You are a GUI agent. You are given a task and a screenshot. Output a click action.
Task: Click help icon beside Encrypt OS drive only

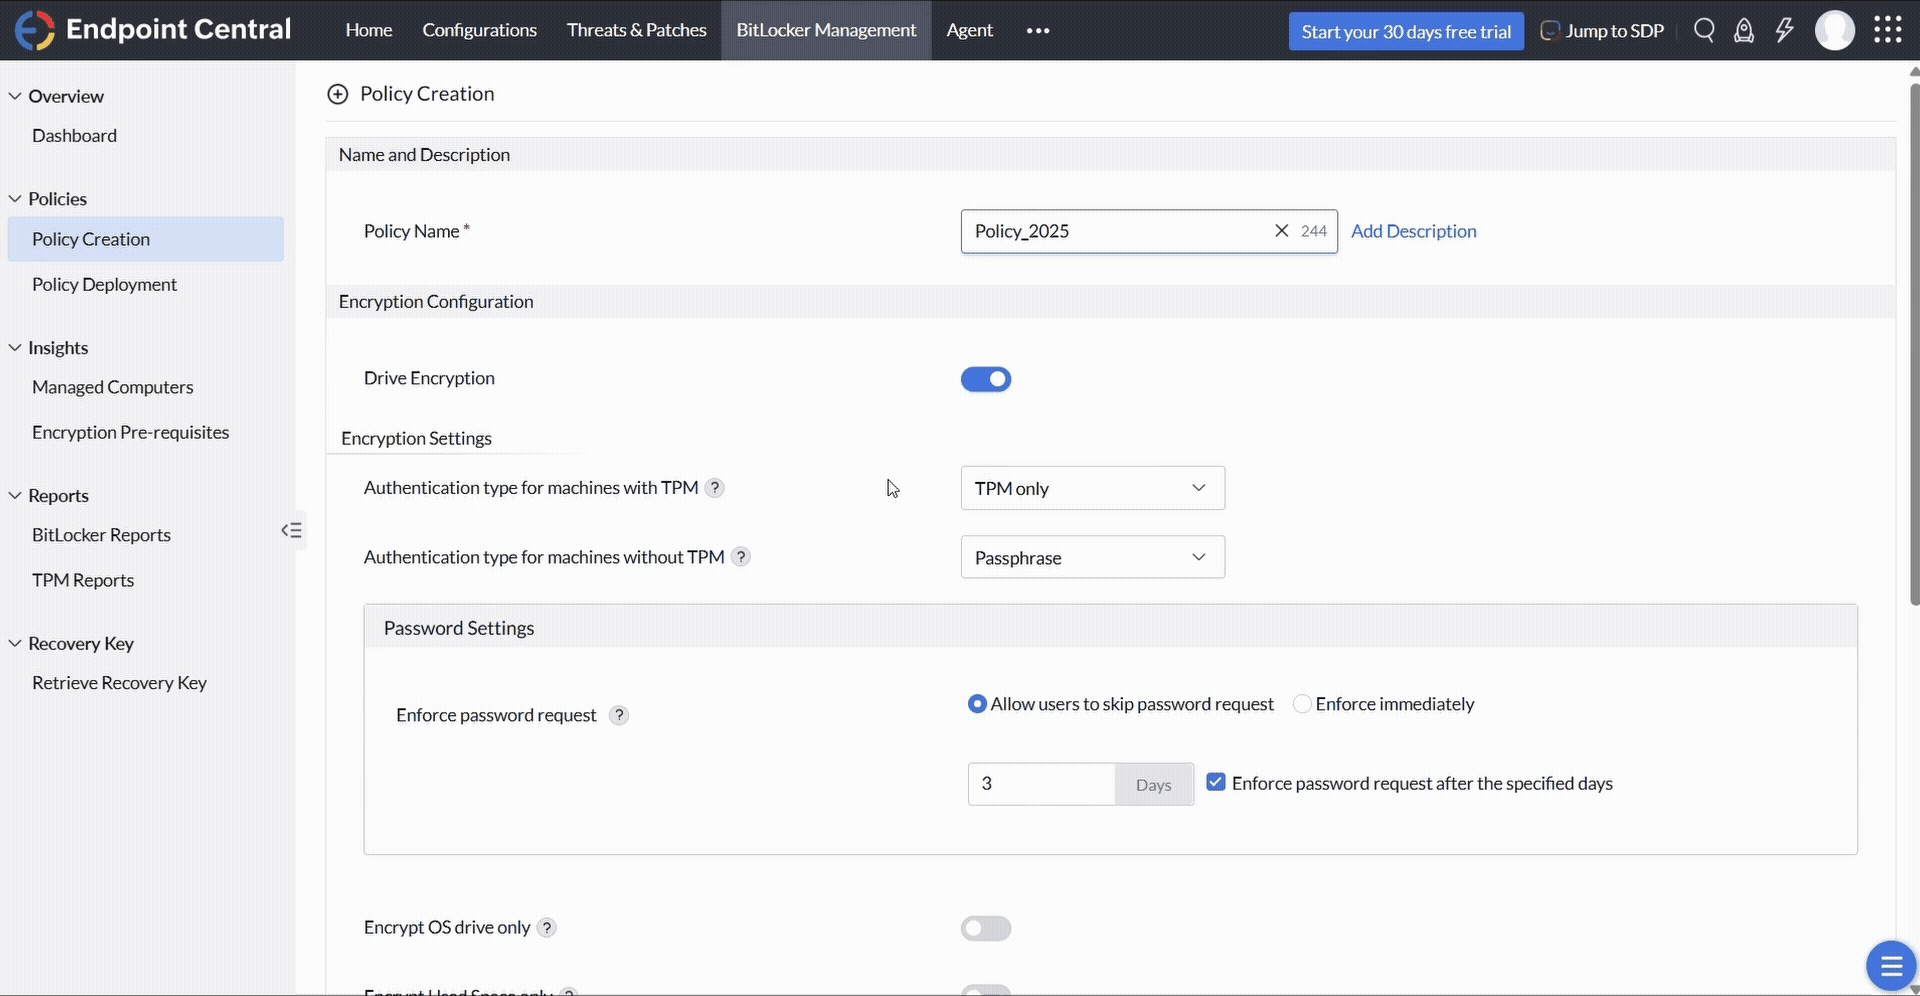[x=546, y=928]
